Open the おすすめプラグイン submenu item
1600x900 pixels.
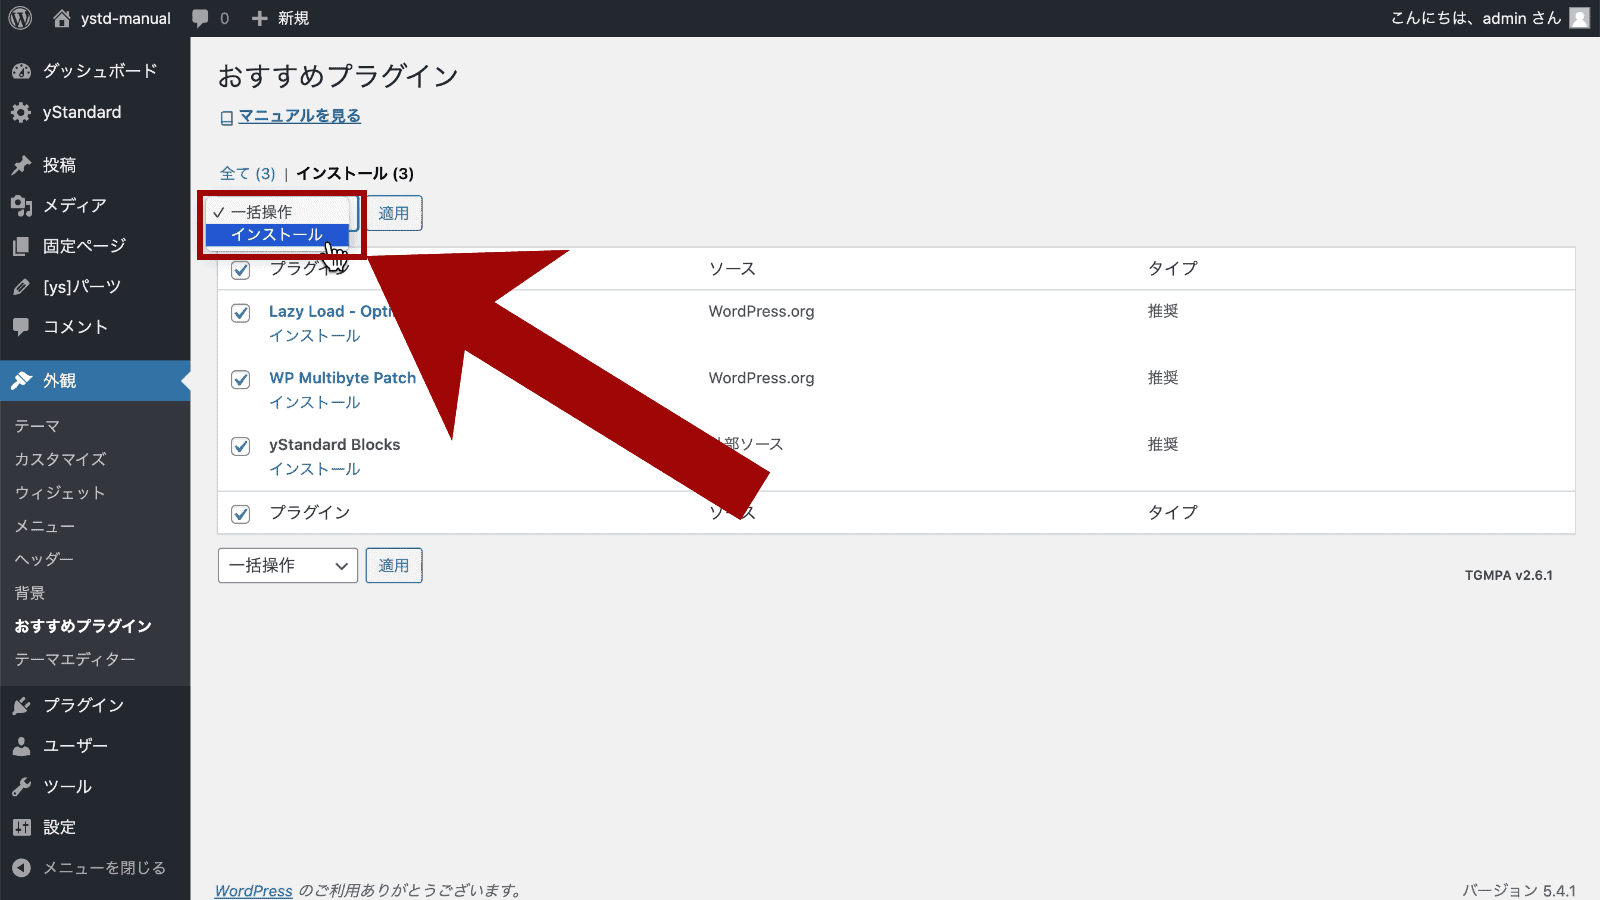pos(83,626)
